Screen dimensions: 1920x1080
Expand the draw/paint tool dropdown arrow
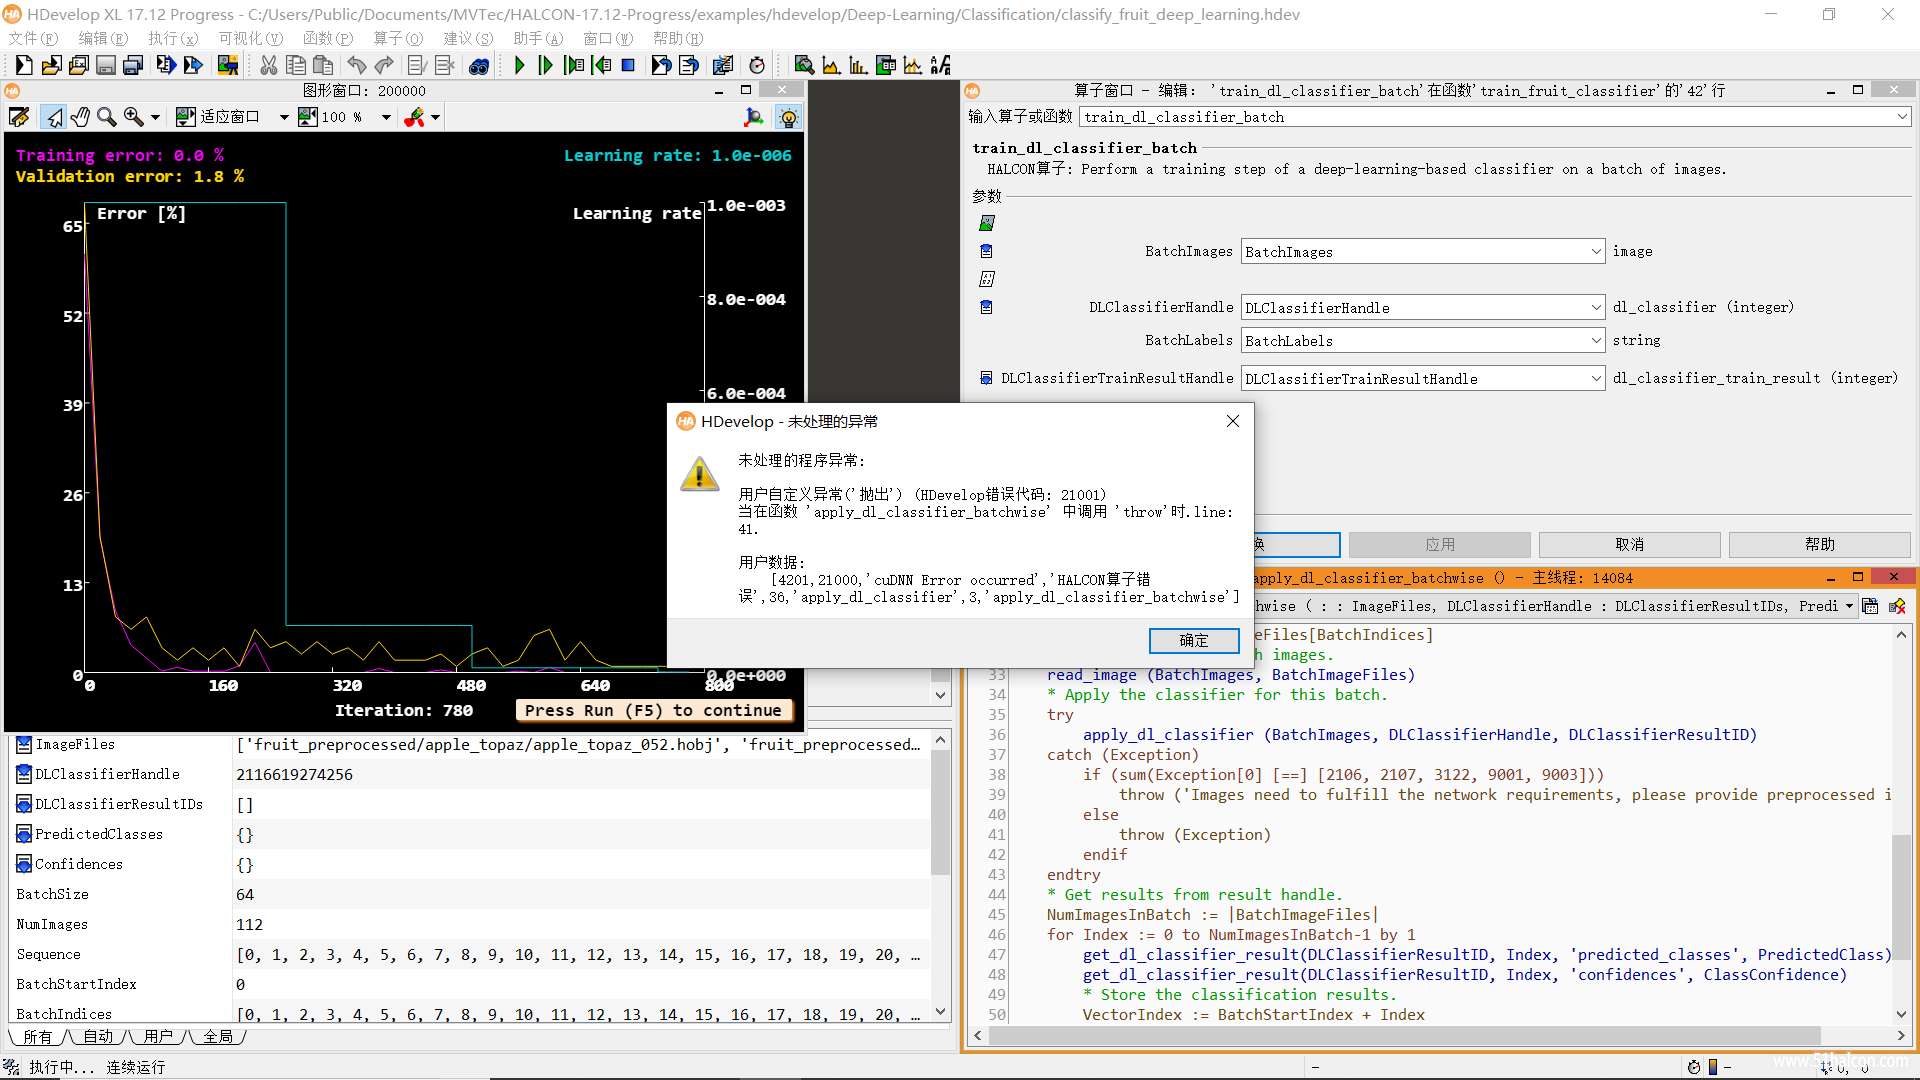(x=435, y=117)
